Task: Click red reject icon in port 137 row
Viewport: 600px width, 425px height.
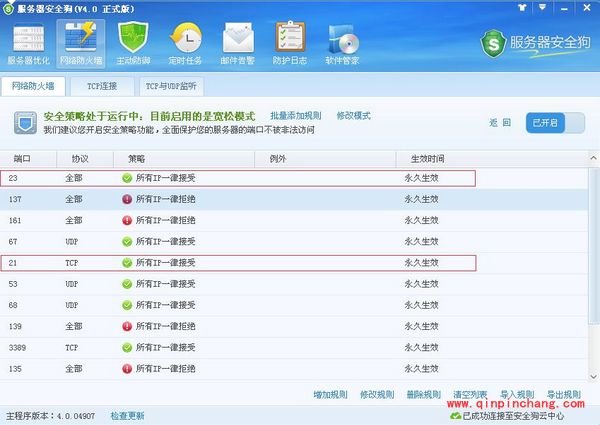Action: [127, 199]
